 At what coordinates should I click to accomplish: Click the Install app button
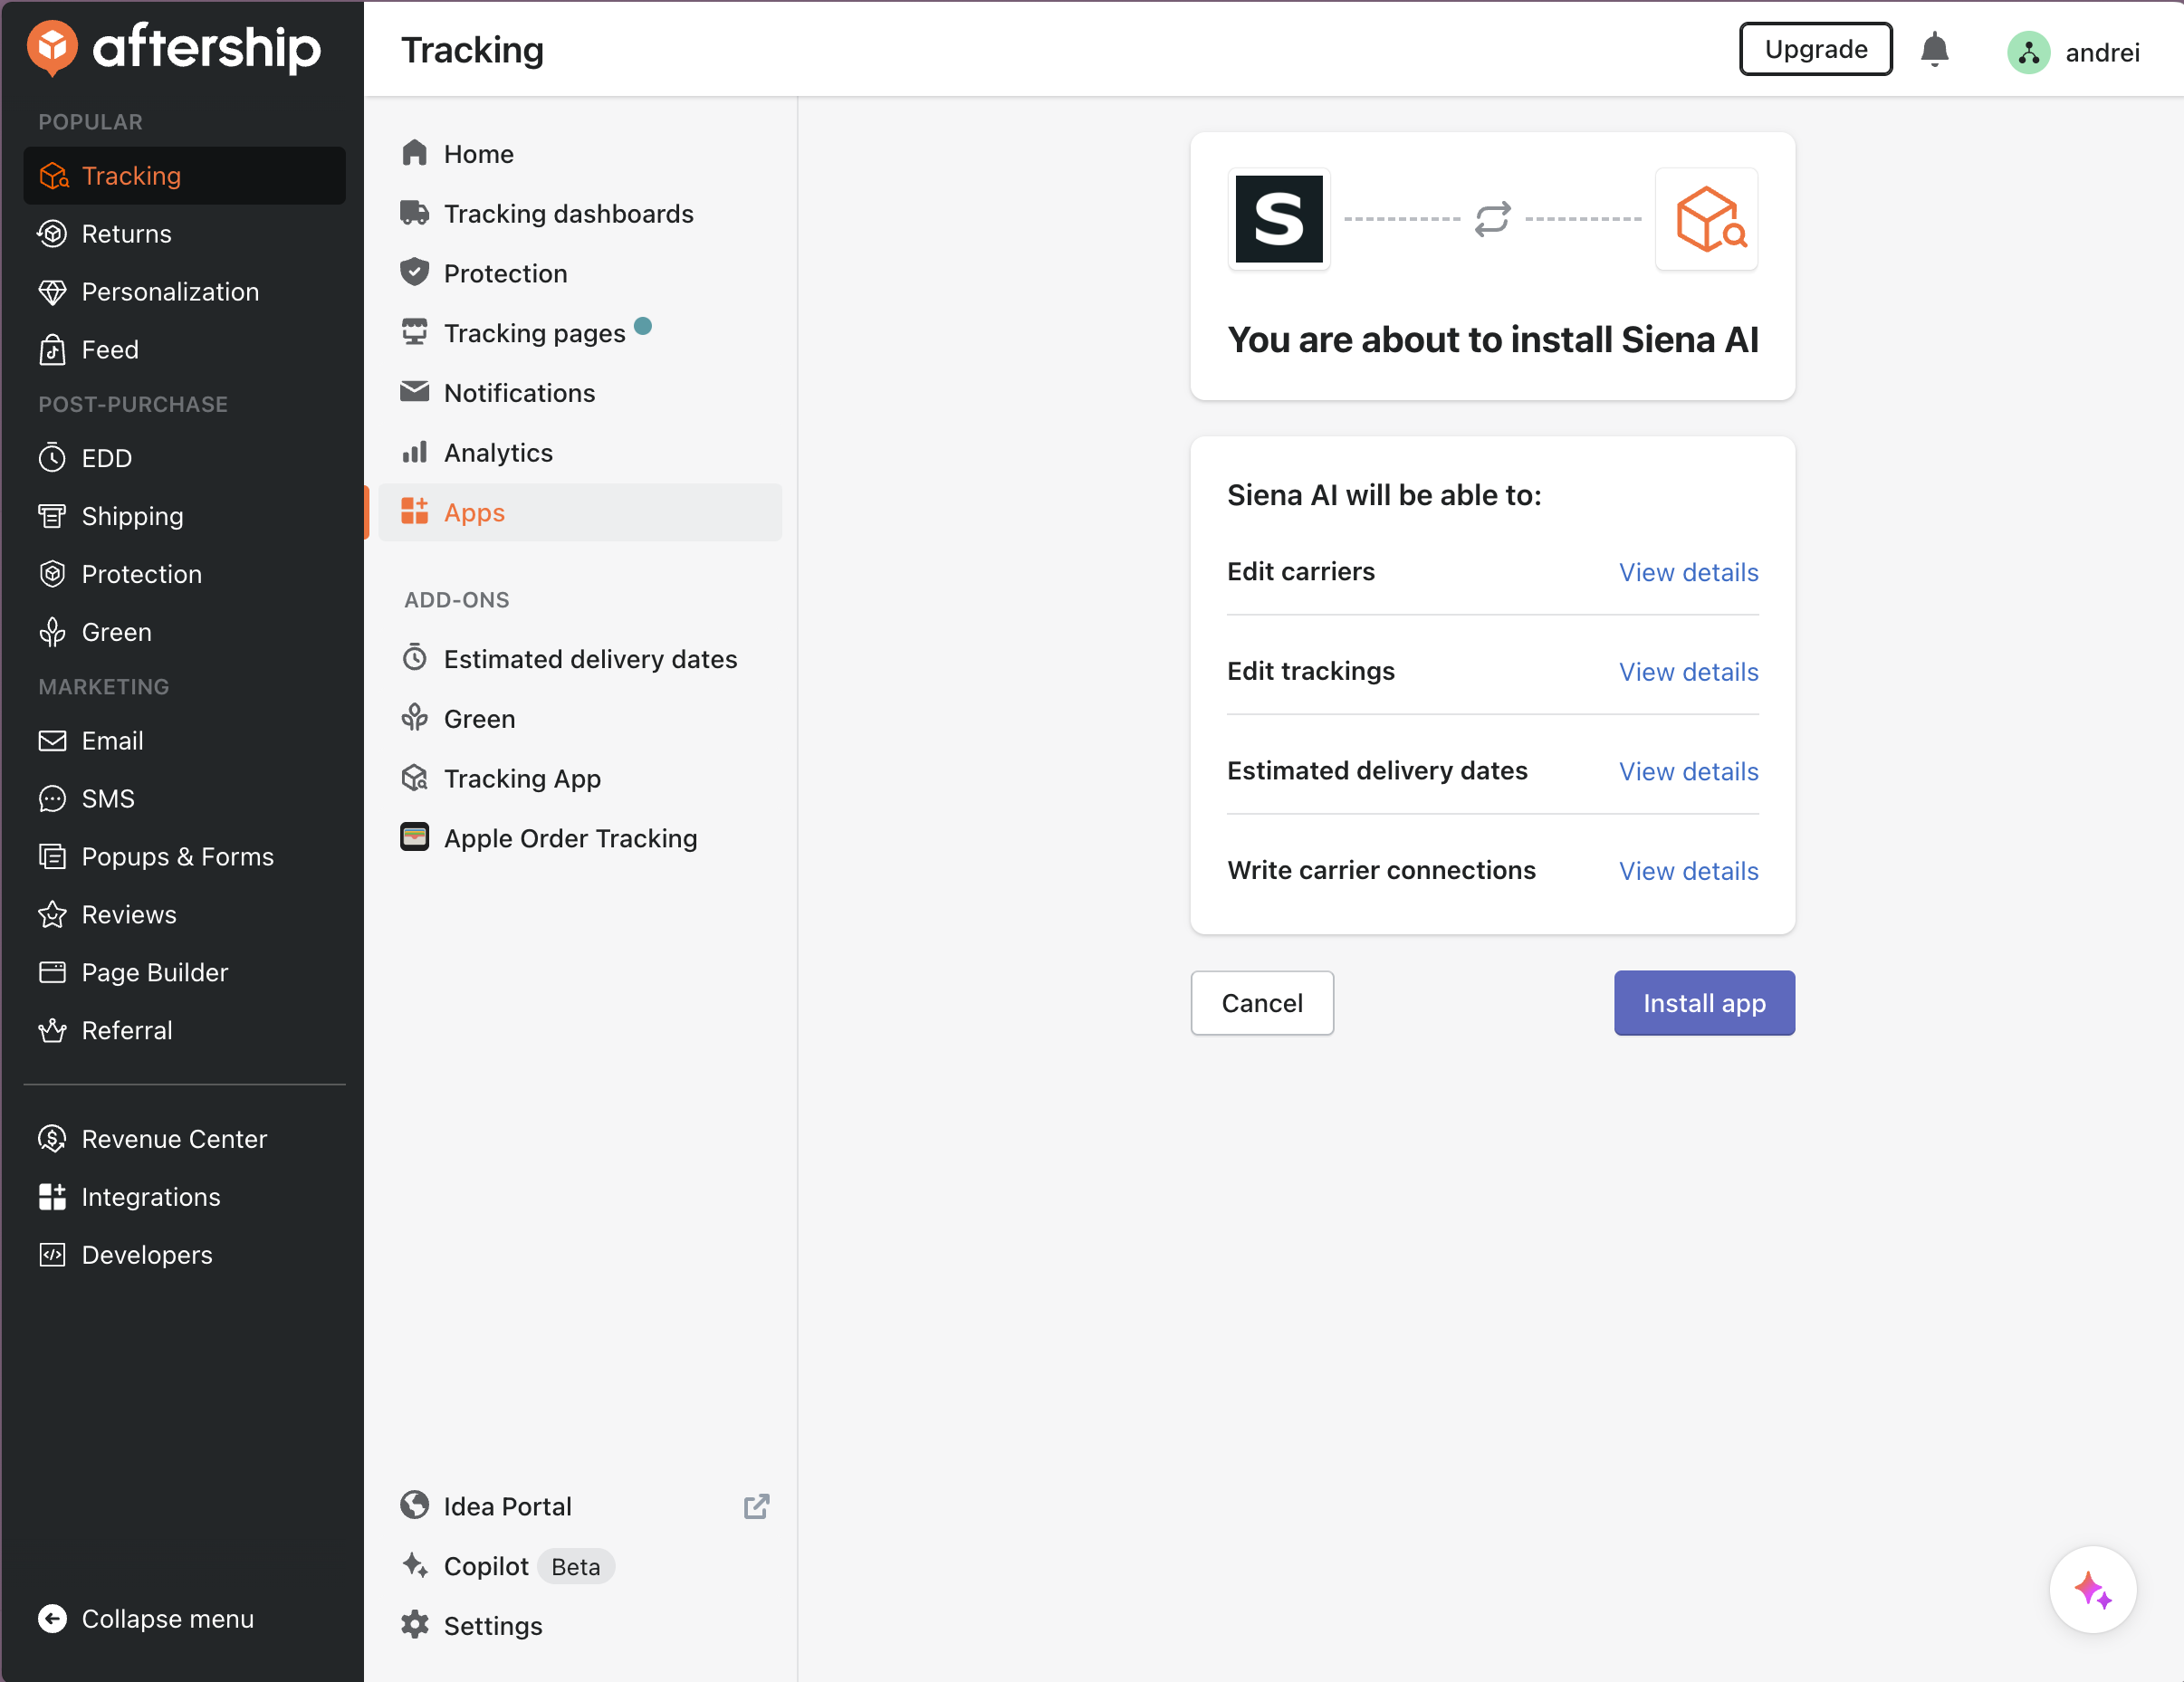(x=1704, y=1002)
